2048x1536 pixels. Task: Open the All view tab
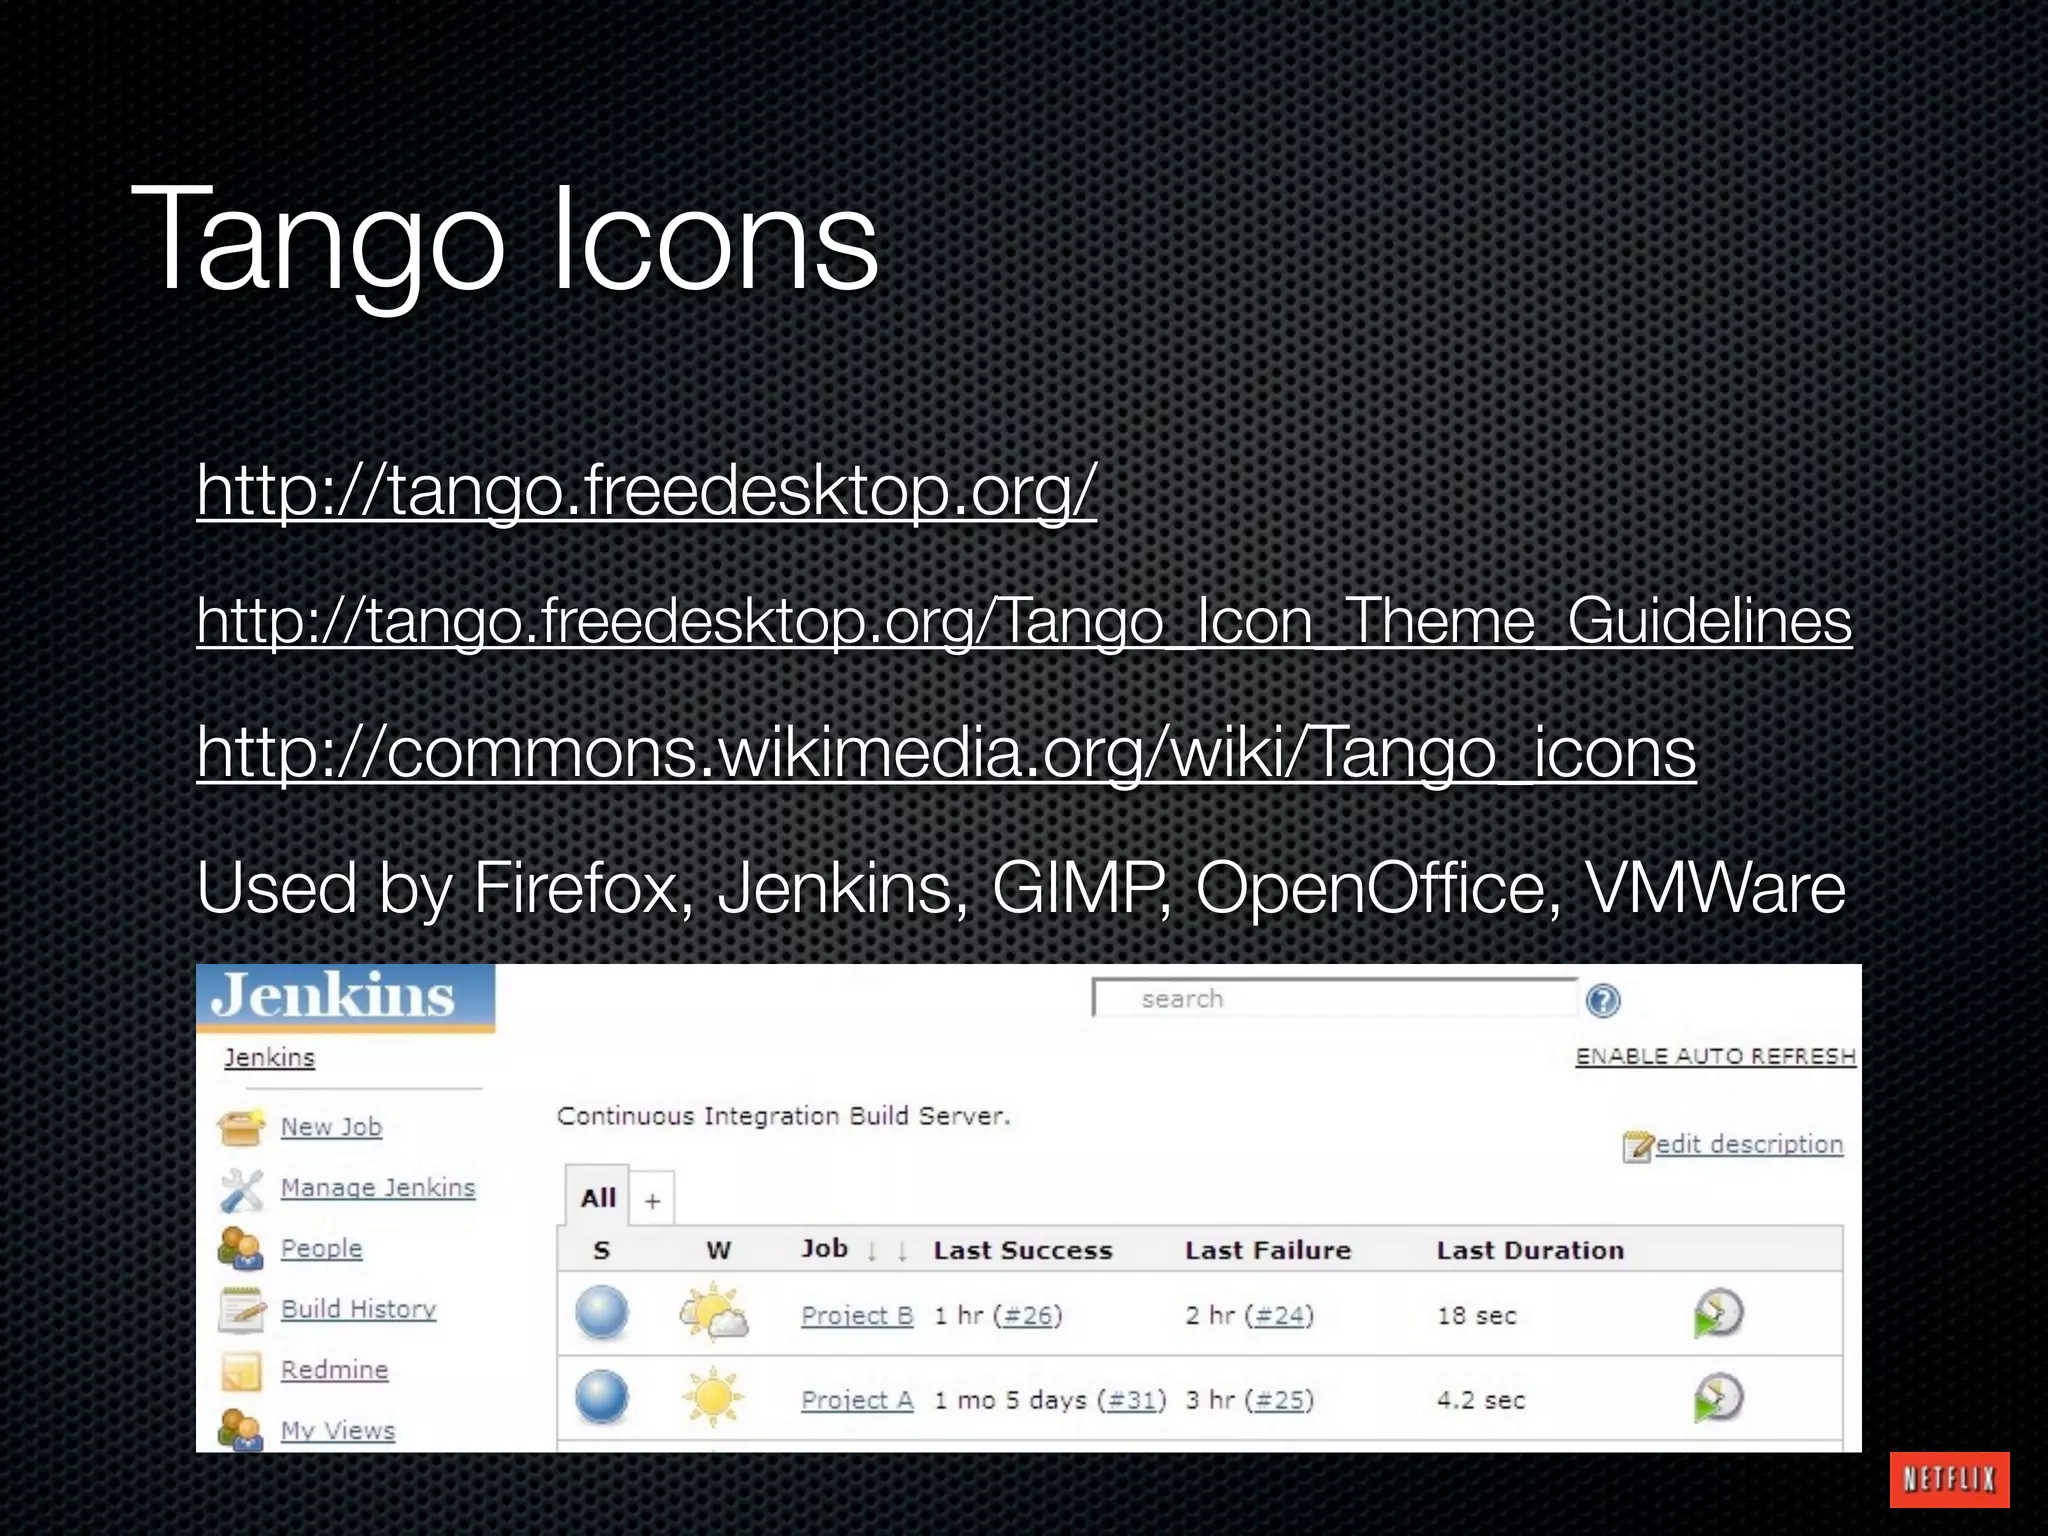(x=597, y=1197)
